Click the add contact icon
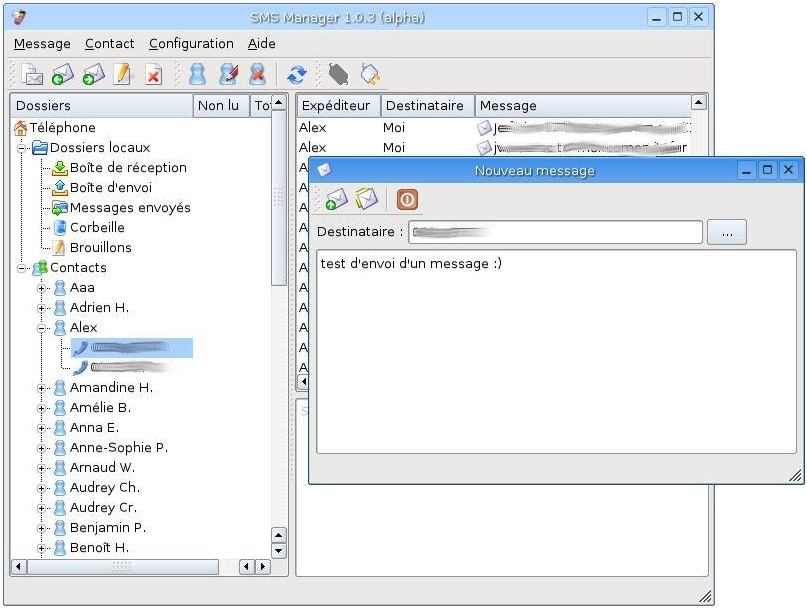 pyautogui.click(x=198, y=74)
